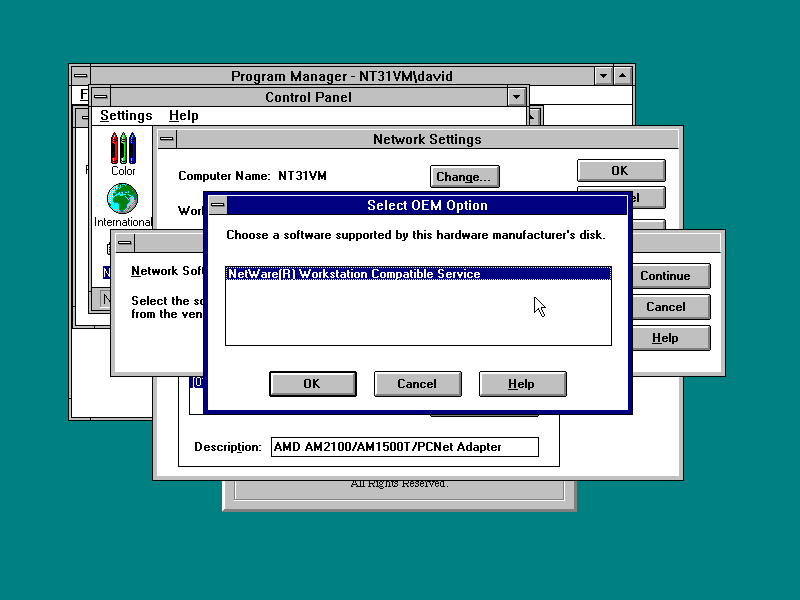This screenshot has width=800, height=600.
Task: Click OK in the Select OEM Option dialog
Action: (313, 384)
